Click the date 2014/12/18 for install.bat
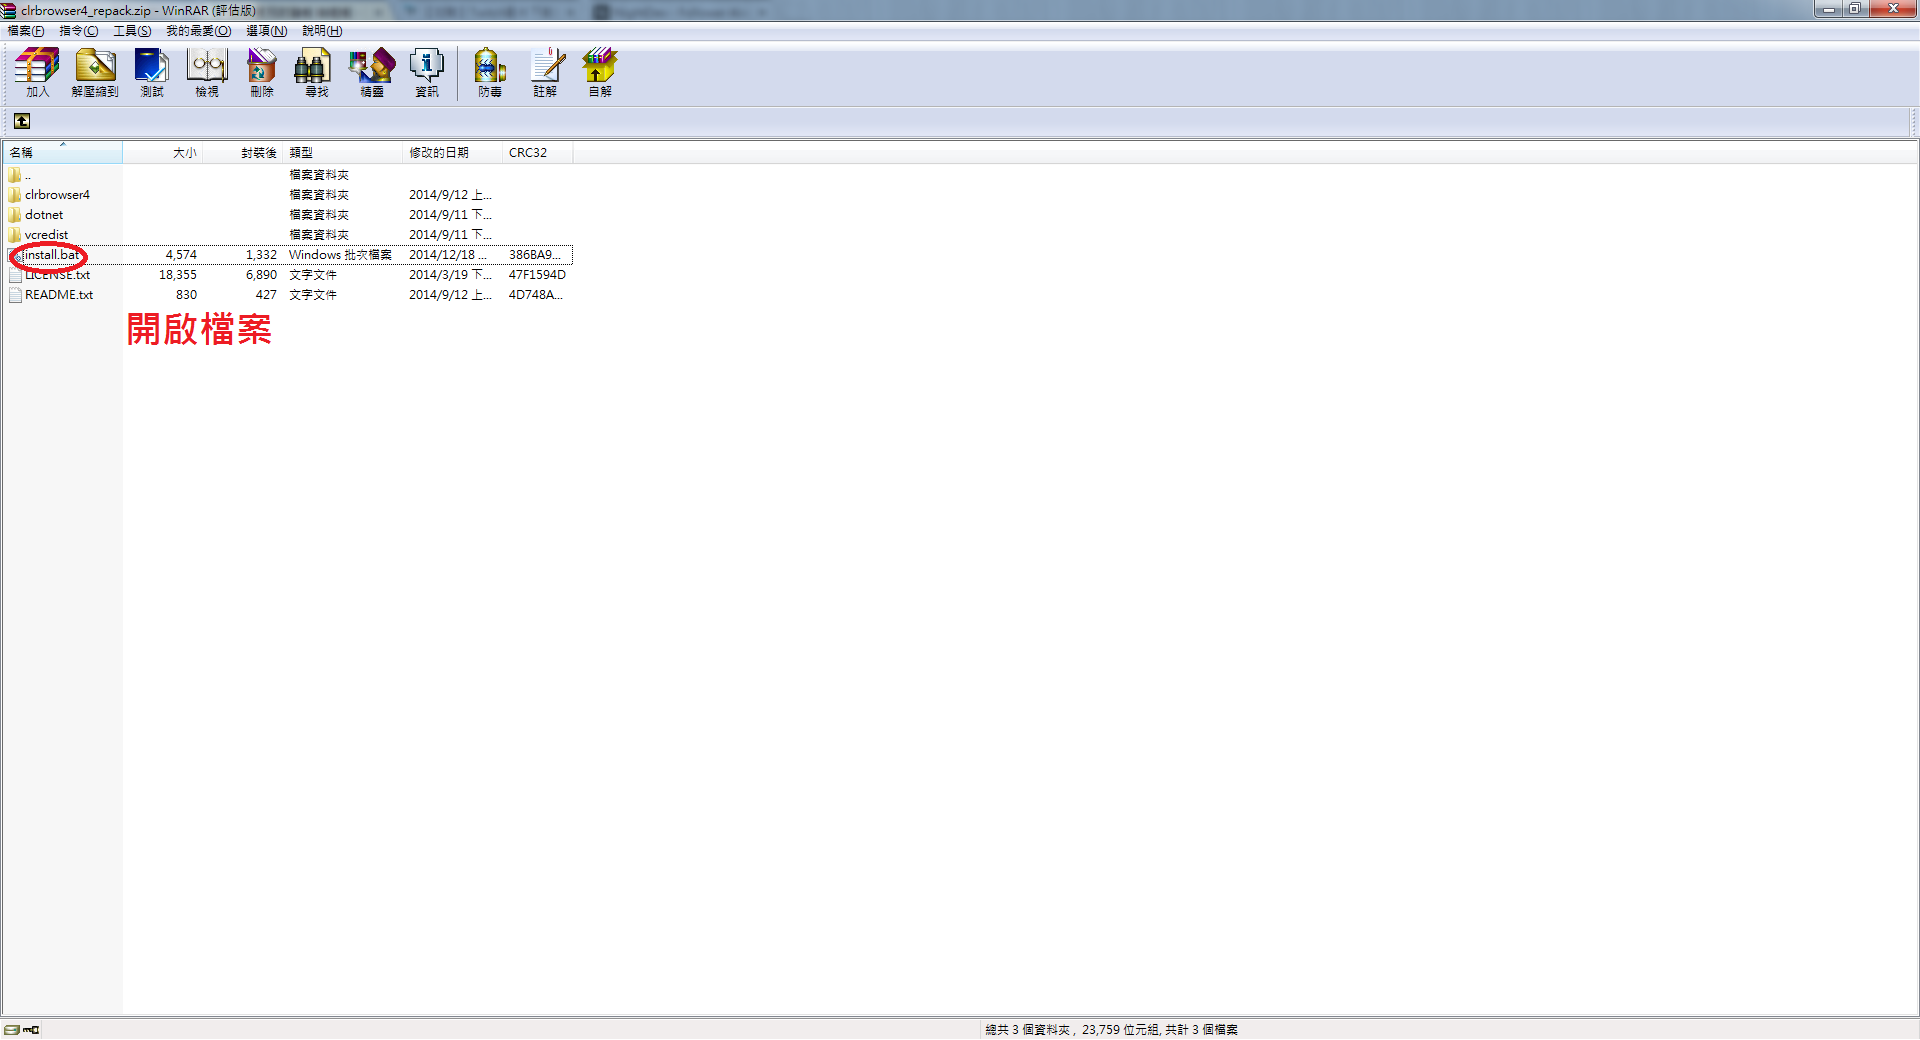The height and width of the screenshot is (1040, 1920). point(448,255)
